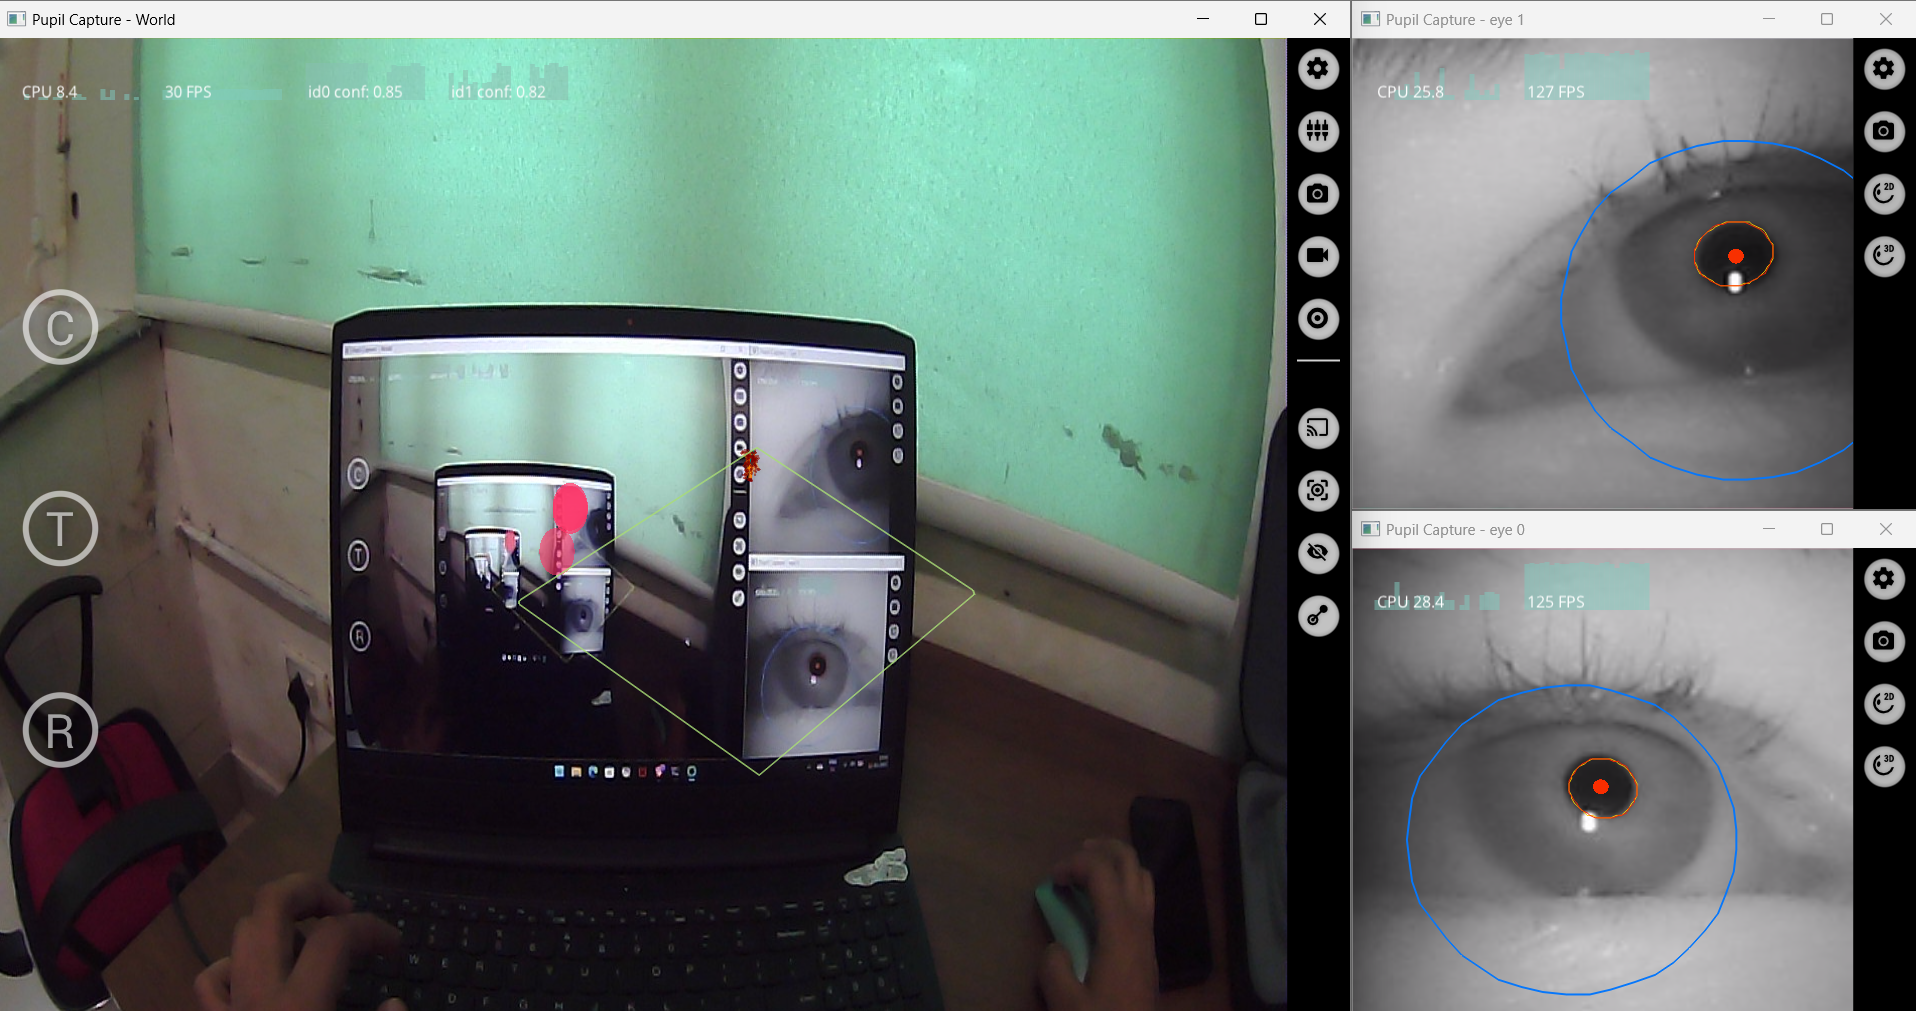1916x1011 pixels.
Task: Open the Recorder video camera icon
Action: 1318,256
